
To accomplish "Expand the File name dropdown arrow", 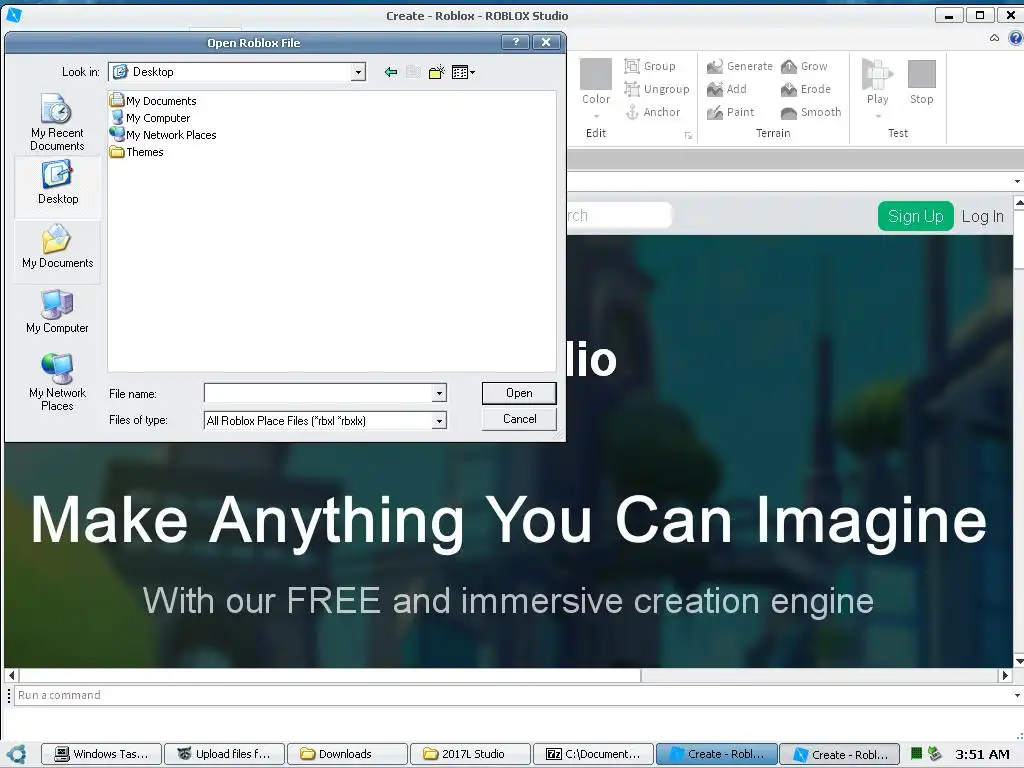I will click(439, 393).
